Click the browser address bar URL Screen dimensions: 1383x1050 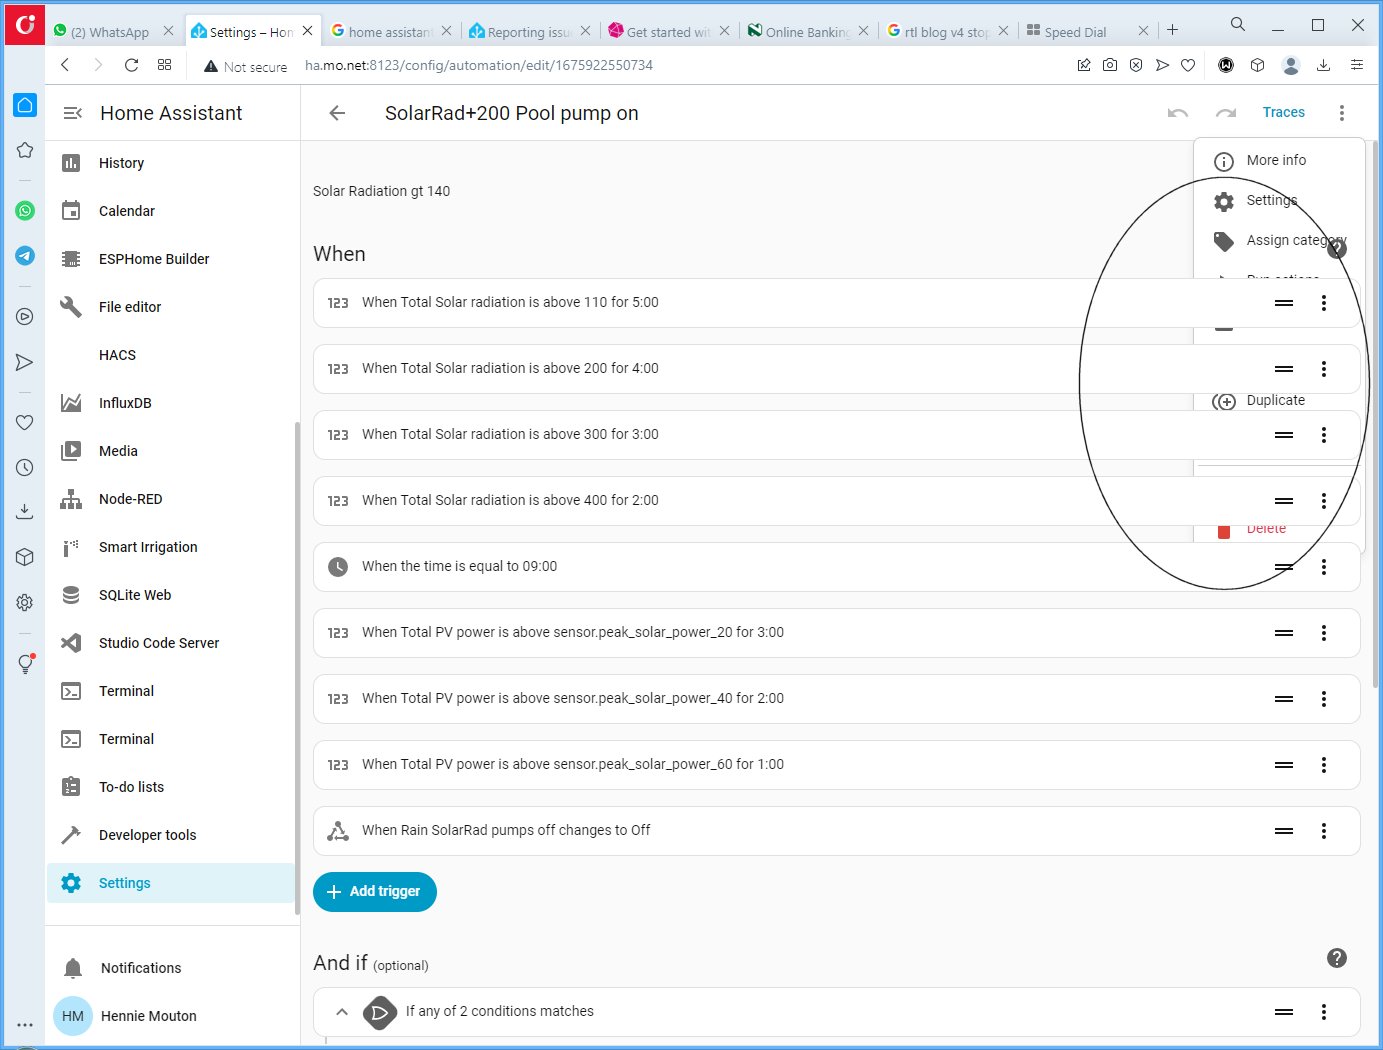click(479, 65)
